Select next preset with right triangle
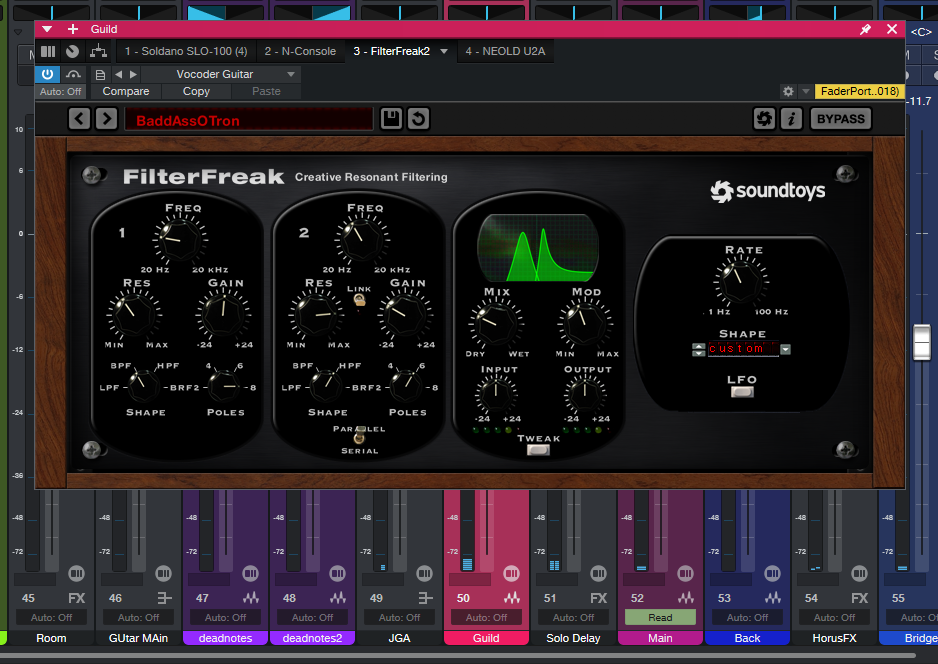The width and height of the screenshot is (938, 664). [133, 74]
